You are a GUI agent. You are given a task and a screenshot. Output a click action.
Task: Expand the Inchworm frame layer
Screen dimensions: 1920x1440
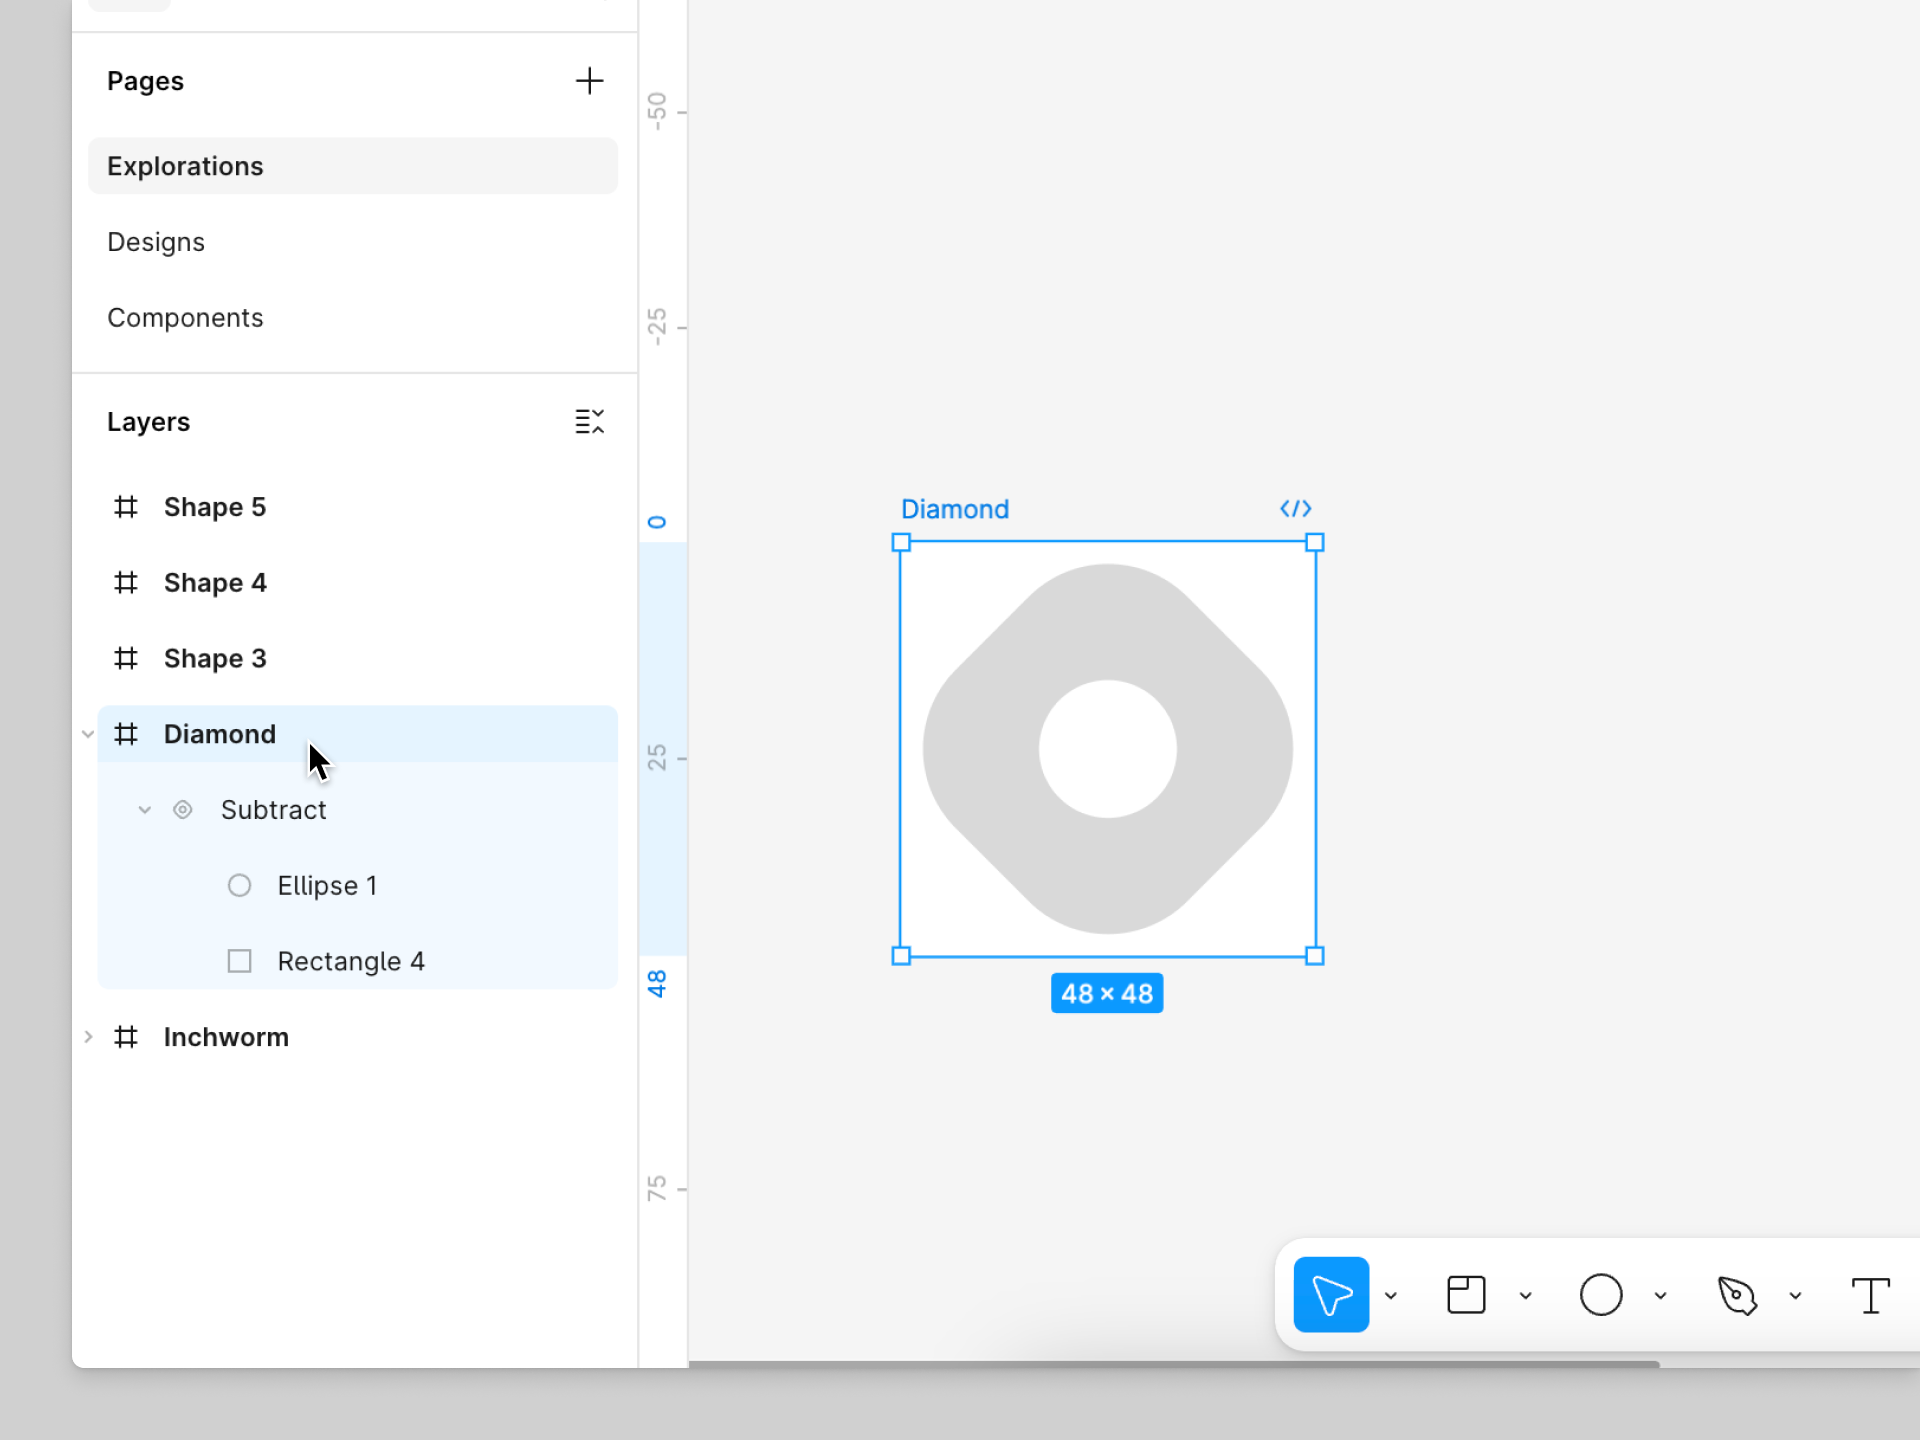88,1037
